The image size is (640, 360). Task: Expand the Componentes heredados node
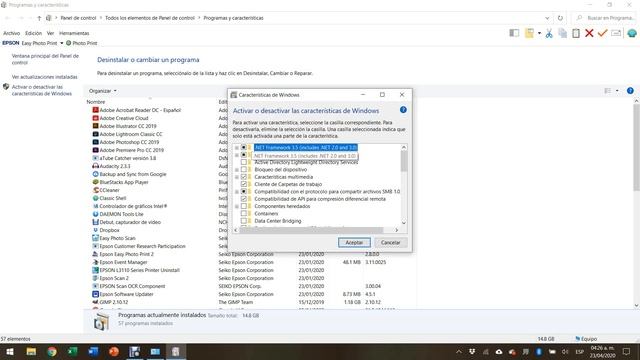point(237,206)
